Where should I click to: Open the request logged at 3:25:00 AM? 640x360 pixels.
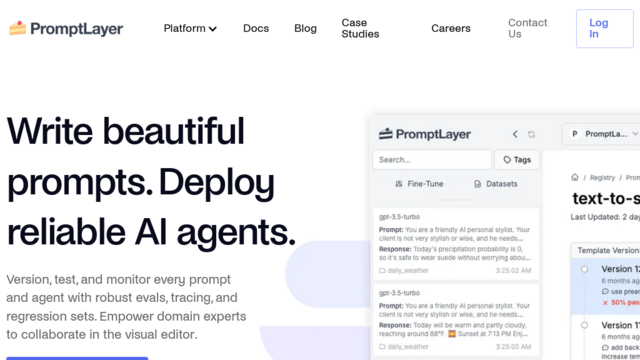(x=456, y=320)
